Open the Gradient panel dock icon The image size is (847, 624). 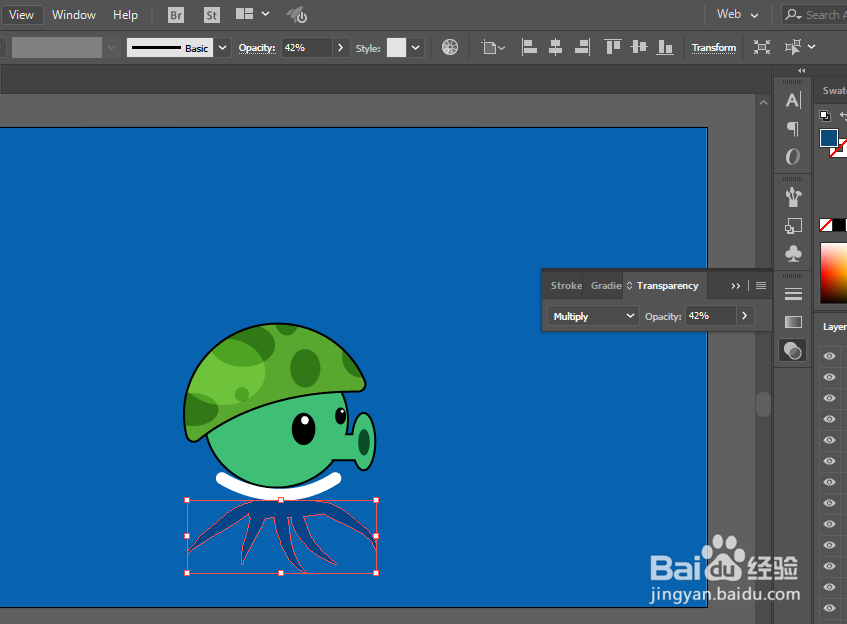[x=793, y=322]
